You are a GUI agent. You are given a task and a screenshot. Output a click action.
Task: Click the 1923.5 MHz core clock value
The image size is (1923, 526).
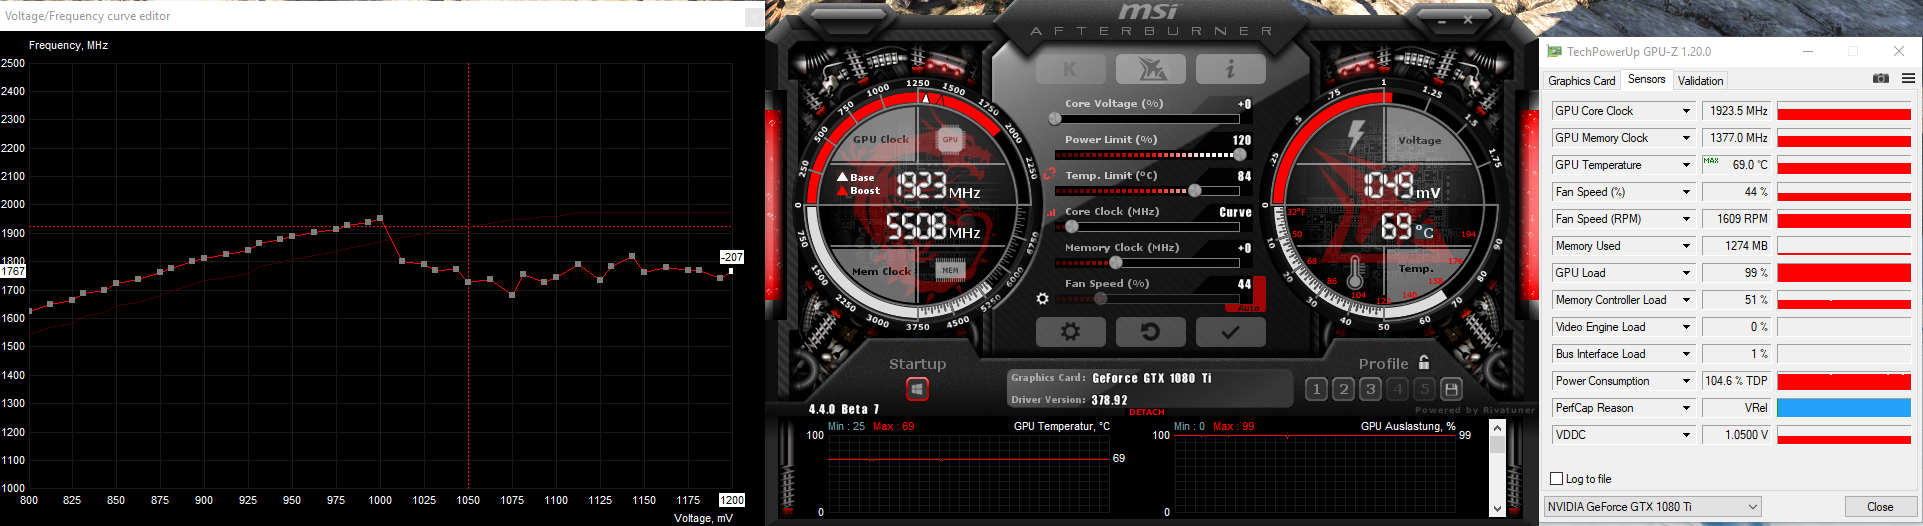(1738, 111)
